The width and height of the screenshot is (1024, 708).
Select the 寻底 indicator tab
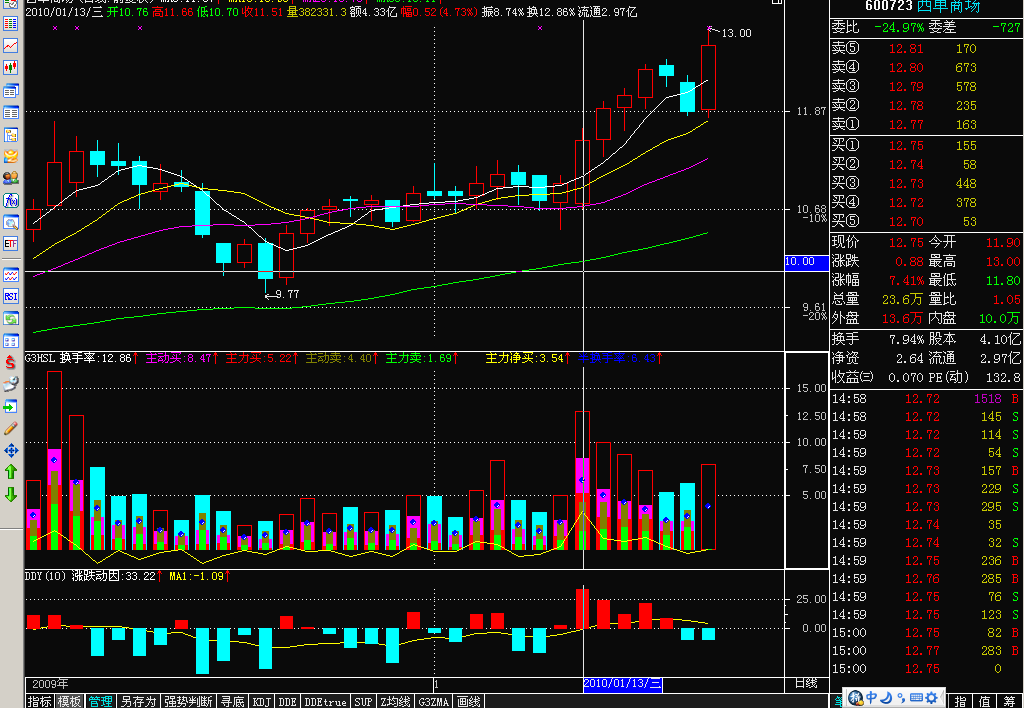coord(232,701)
